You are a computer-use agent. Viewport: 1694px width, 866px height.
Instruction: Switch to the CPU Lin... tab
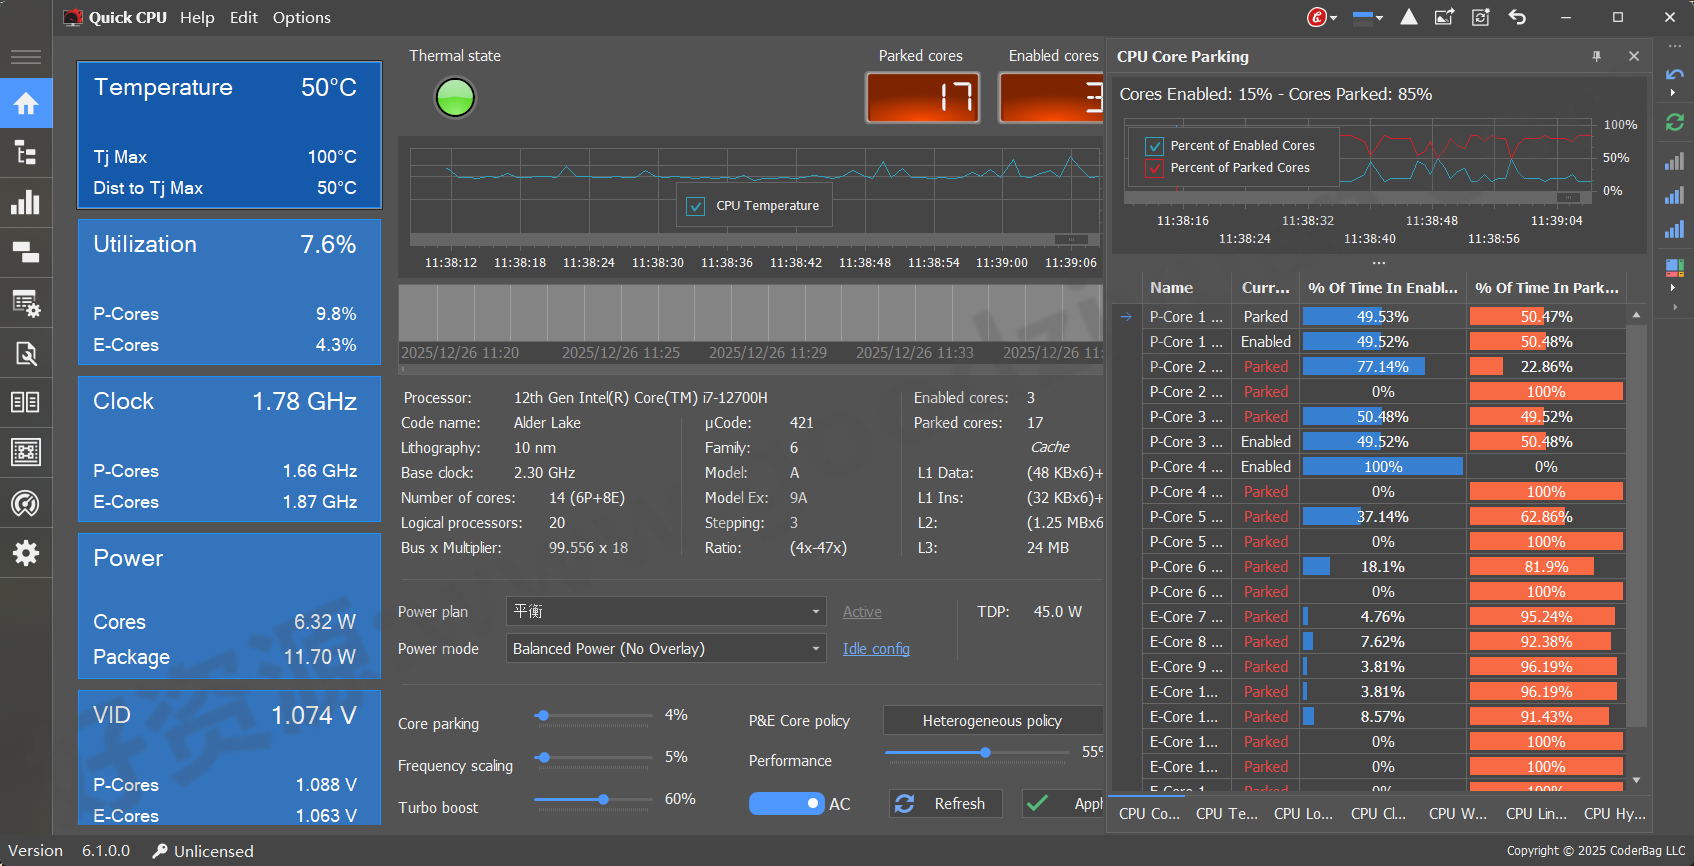[1536, 814]
